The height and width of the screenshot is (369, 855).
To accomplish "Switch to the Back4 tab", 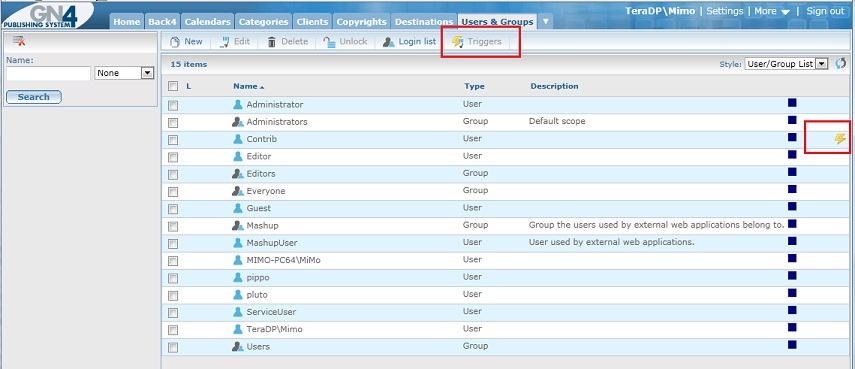I will pos(162,22).
